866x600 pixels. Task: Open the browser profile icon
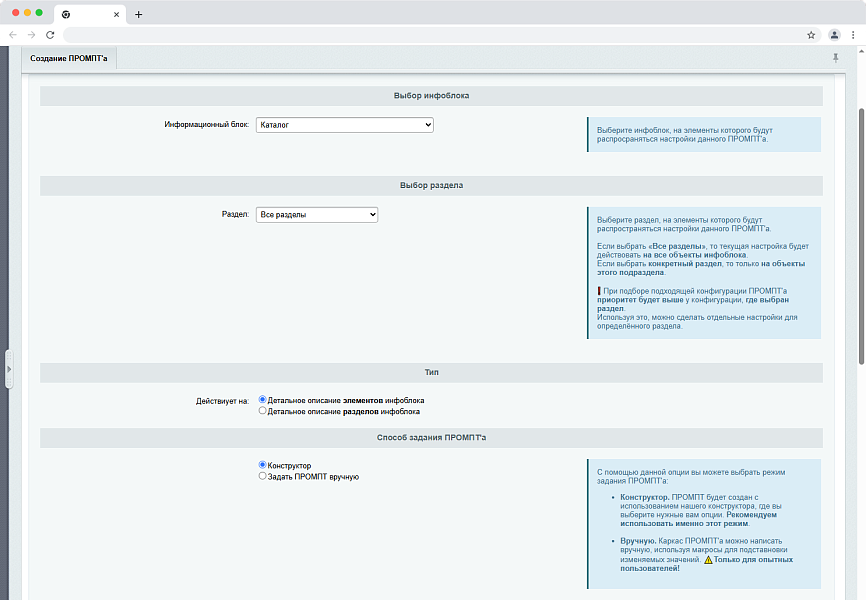834,34
